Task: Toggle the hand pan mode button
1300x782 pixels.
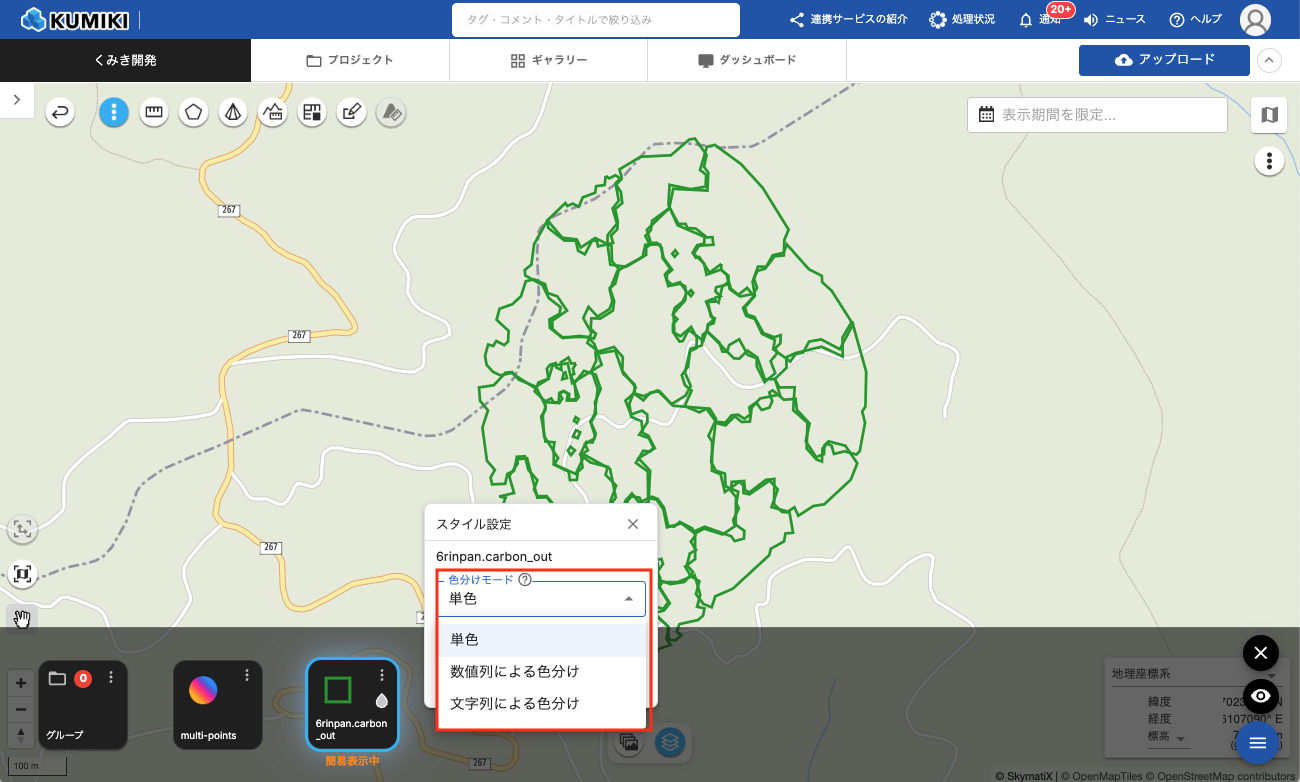Action: tap(22, 619)
